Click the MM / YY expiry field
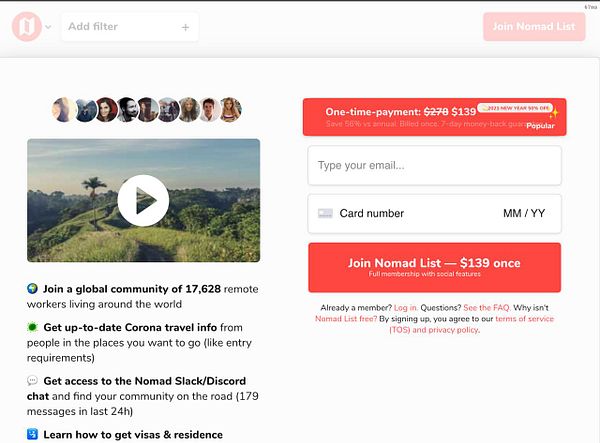 point(524,213)
